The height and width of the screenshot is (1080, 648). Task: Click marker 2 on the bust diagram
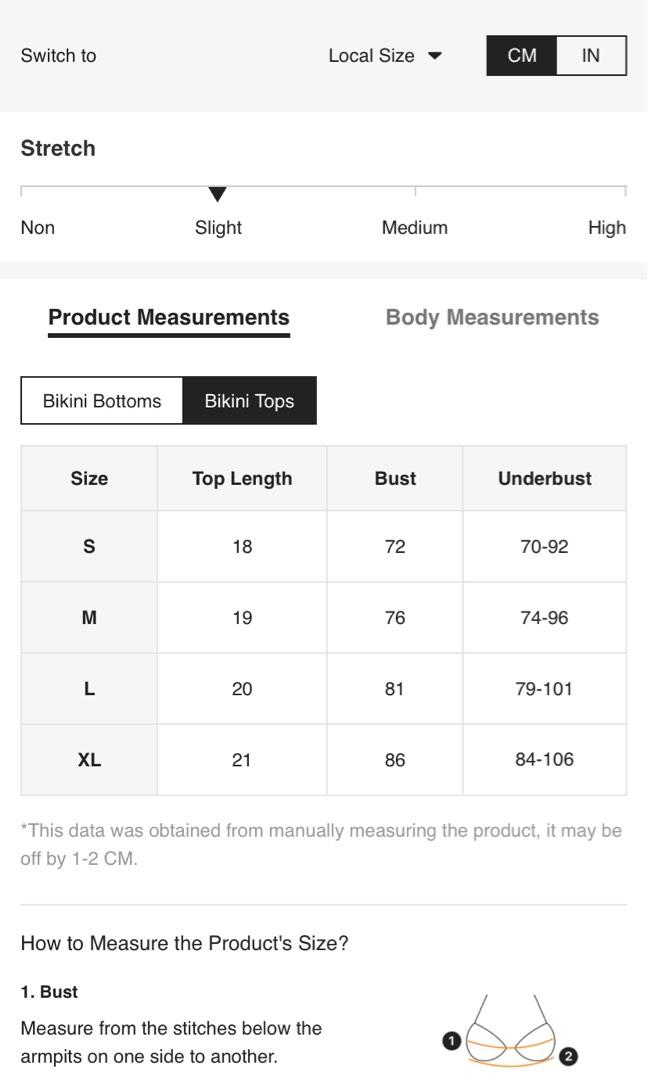pos(568,1056)
